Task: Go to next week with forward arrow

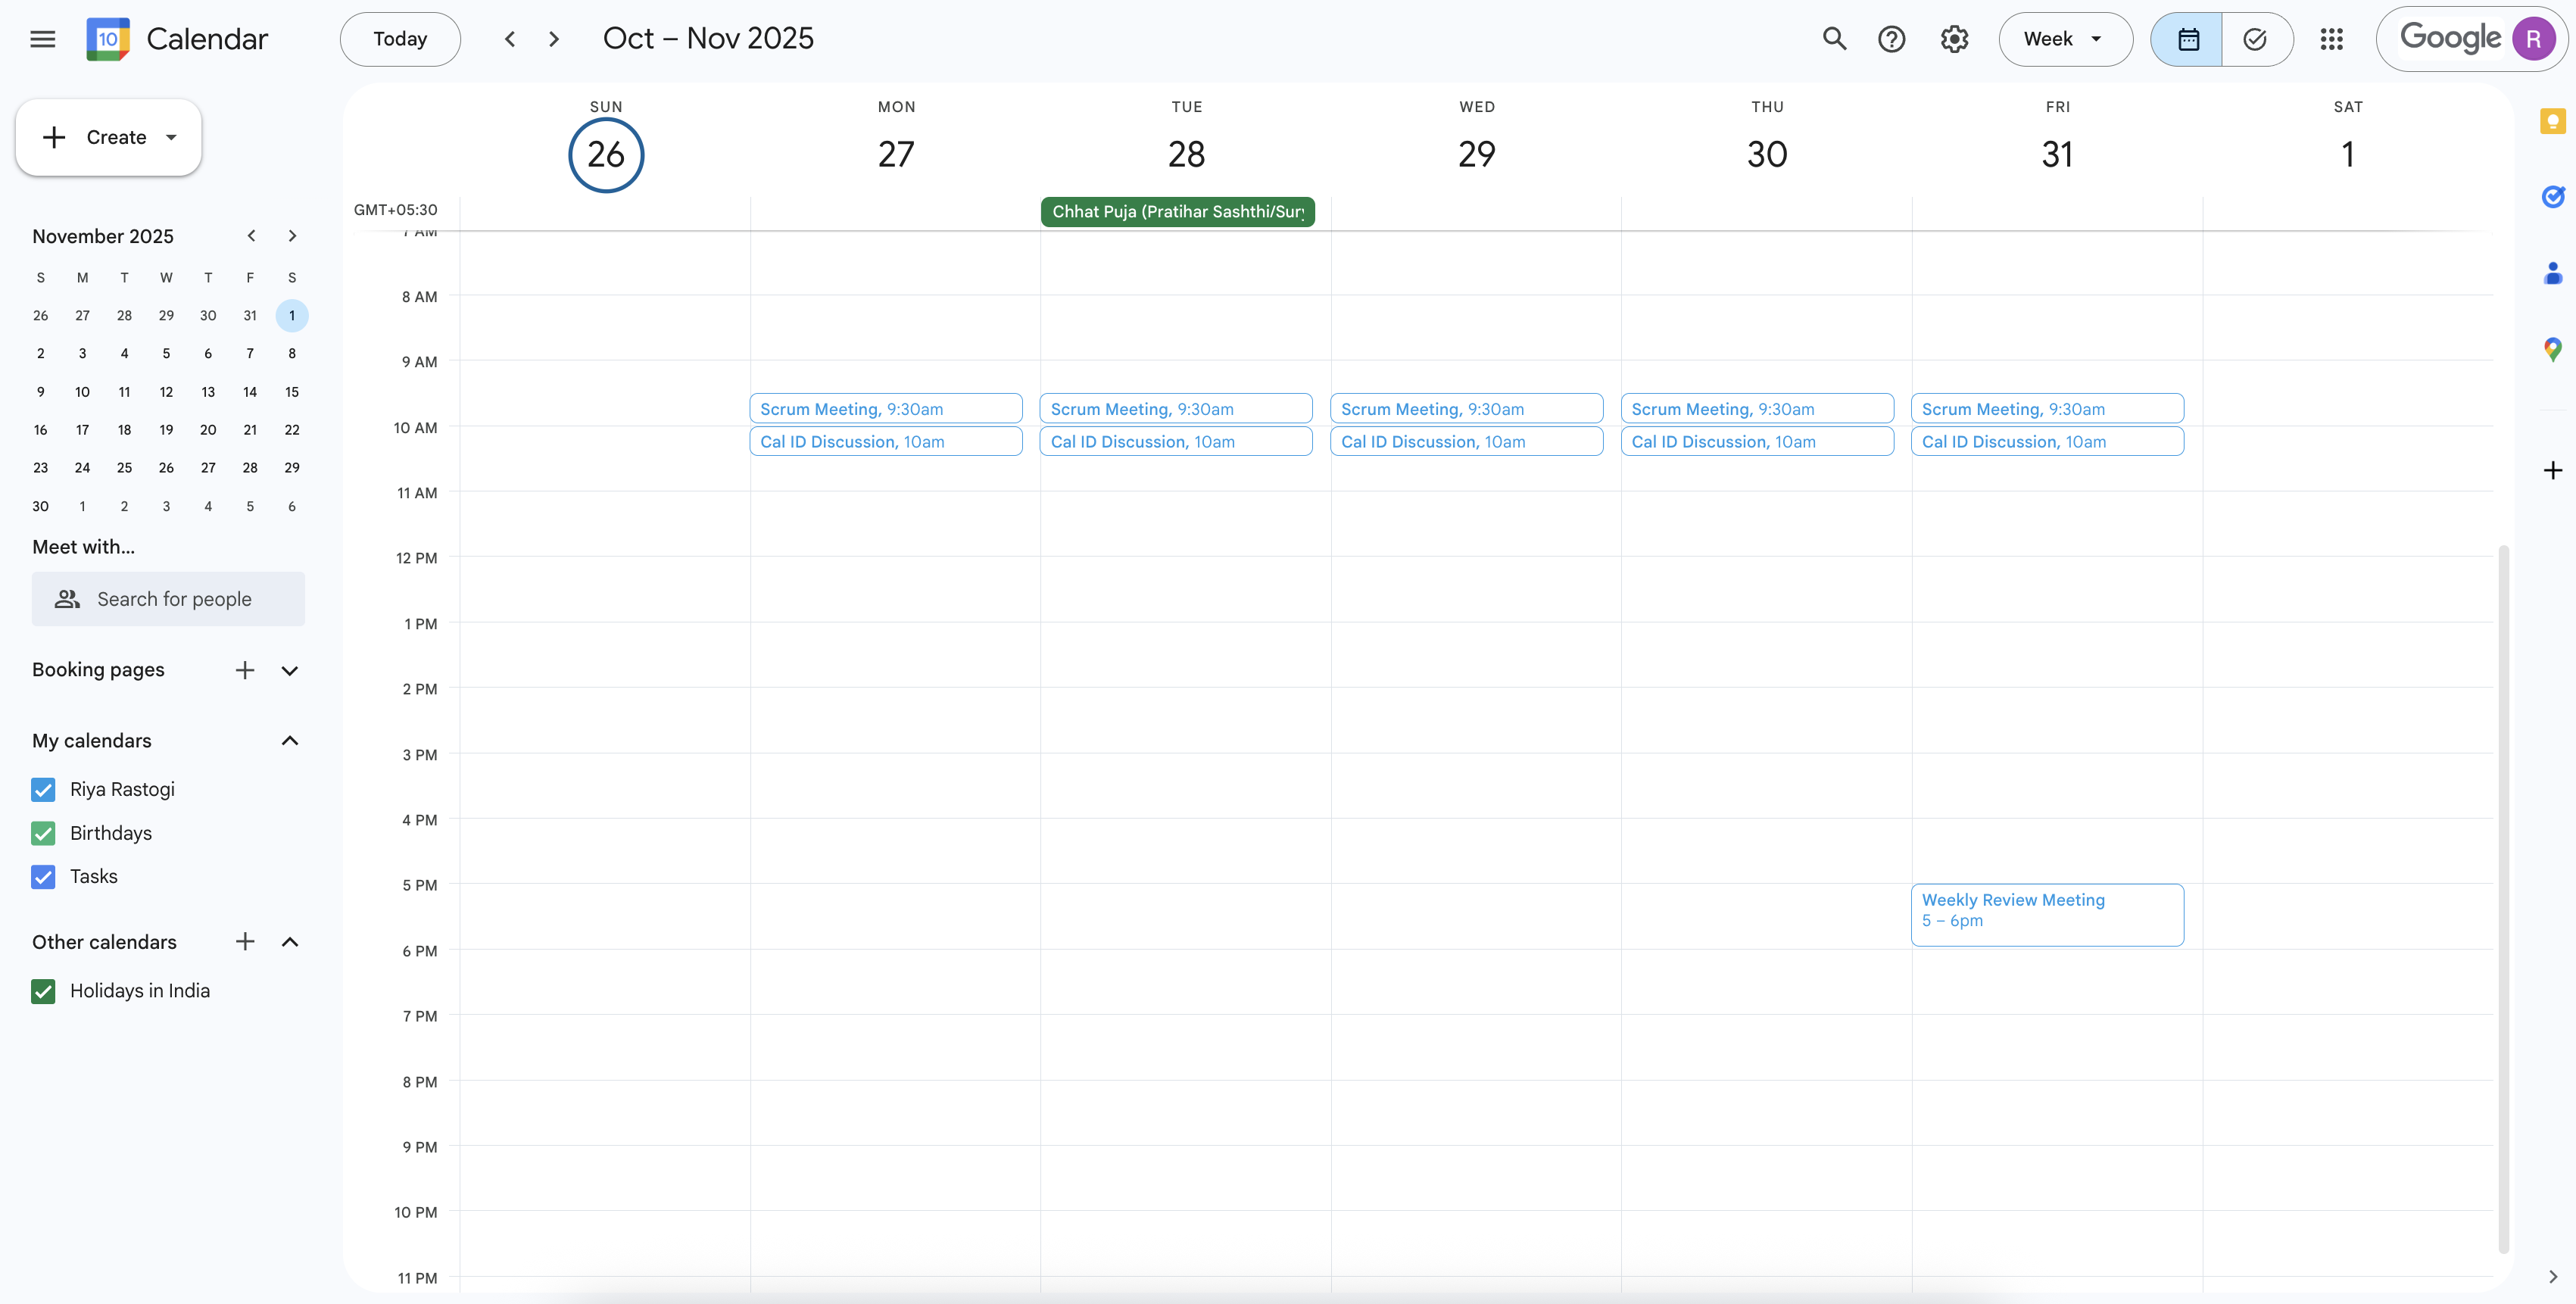Action: (553, 39)
